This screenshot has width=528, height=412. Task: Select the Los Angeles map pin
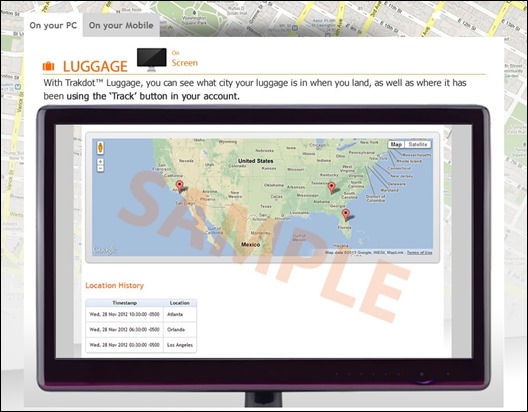click(x=180, y=186)
